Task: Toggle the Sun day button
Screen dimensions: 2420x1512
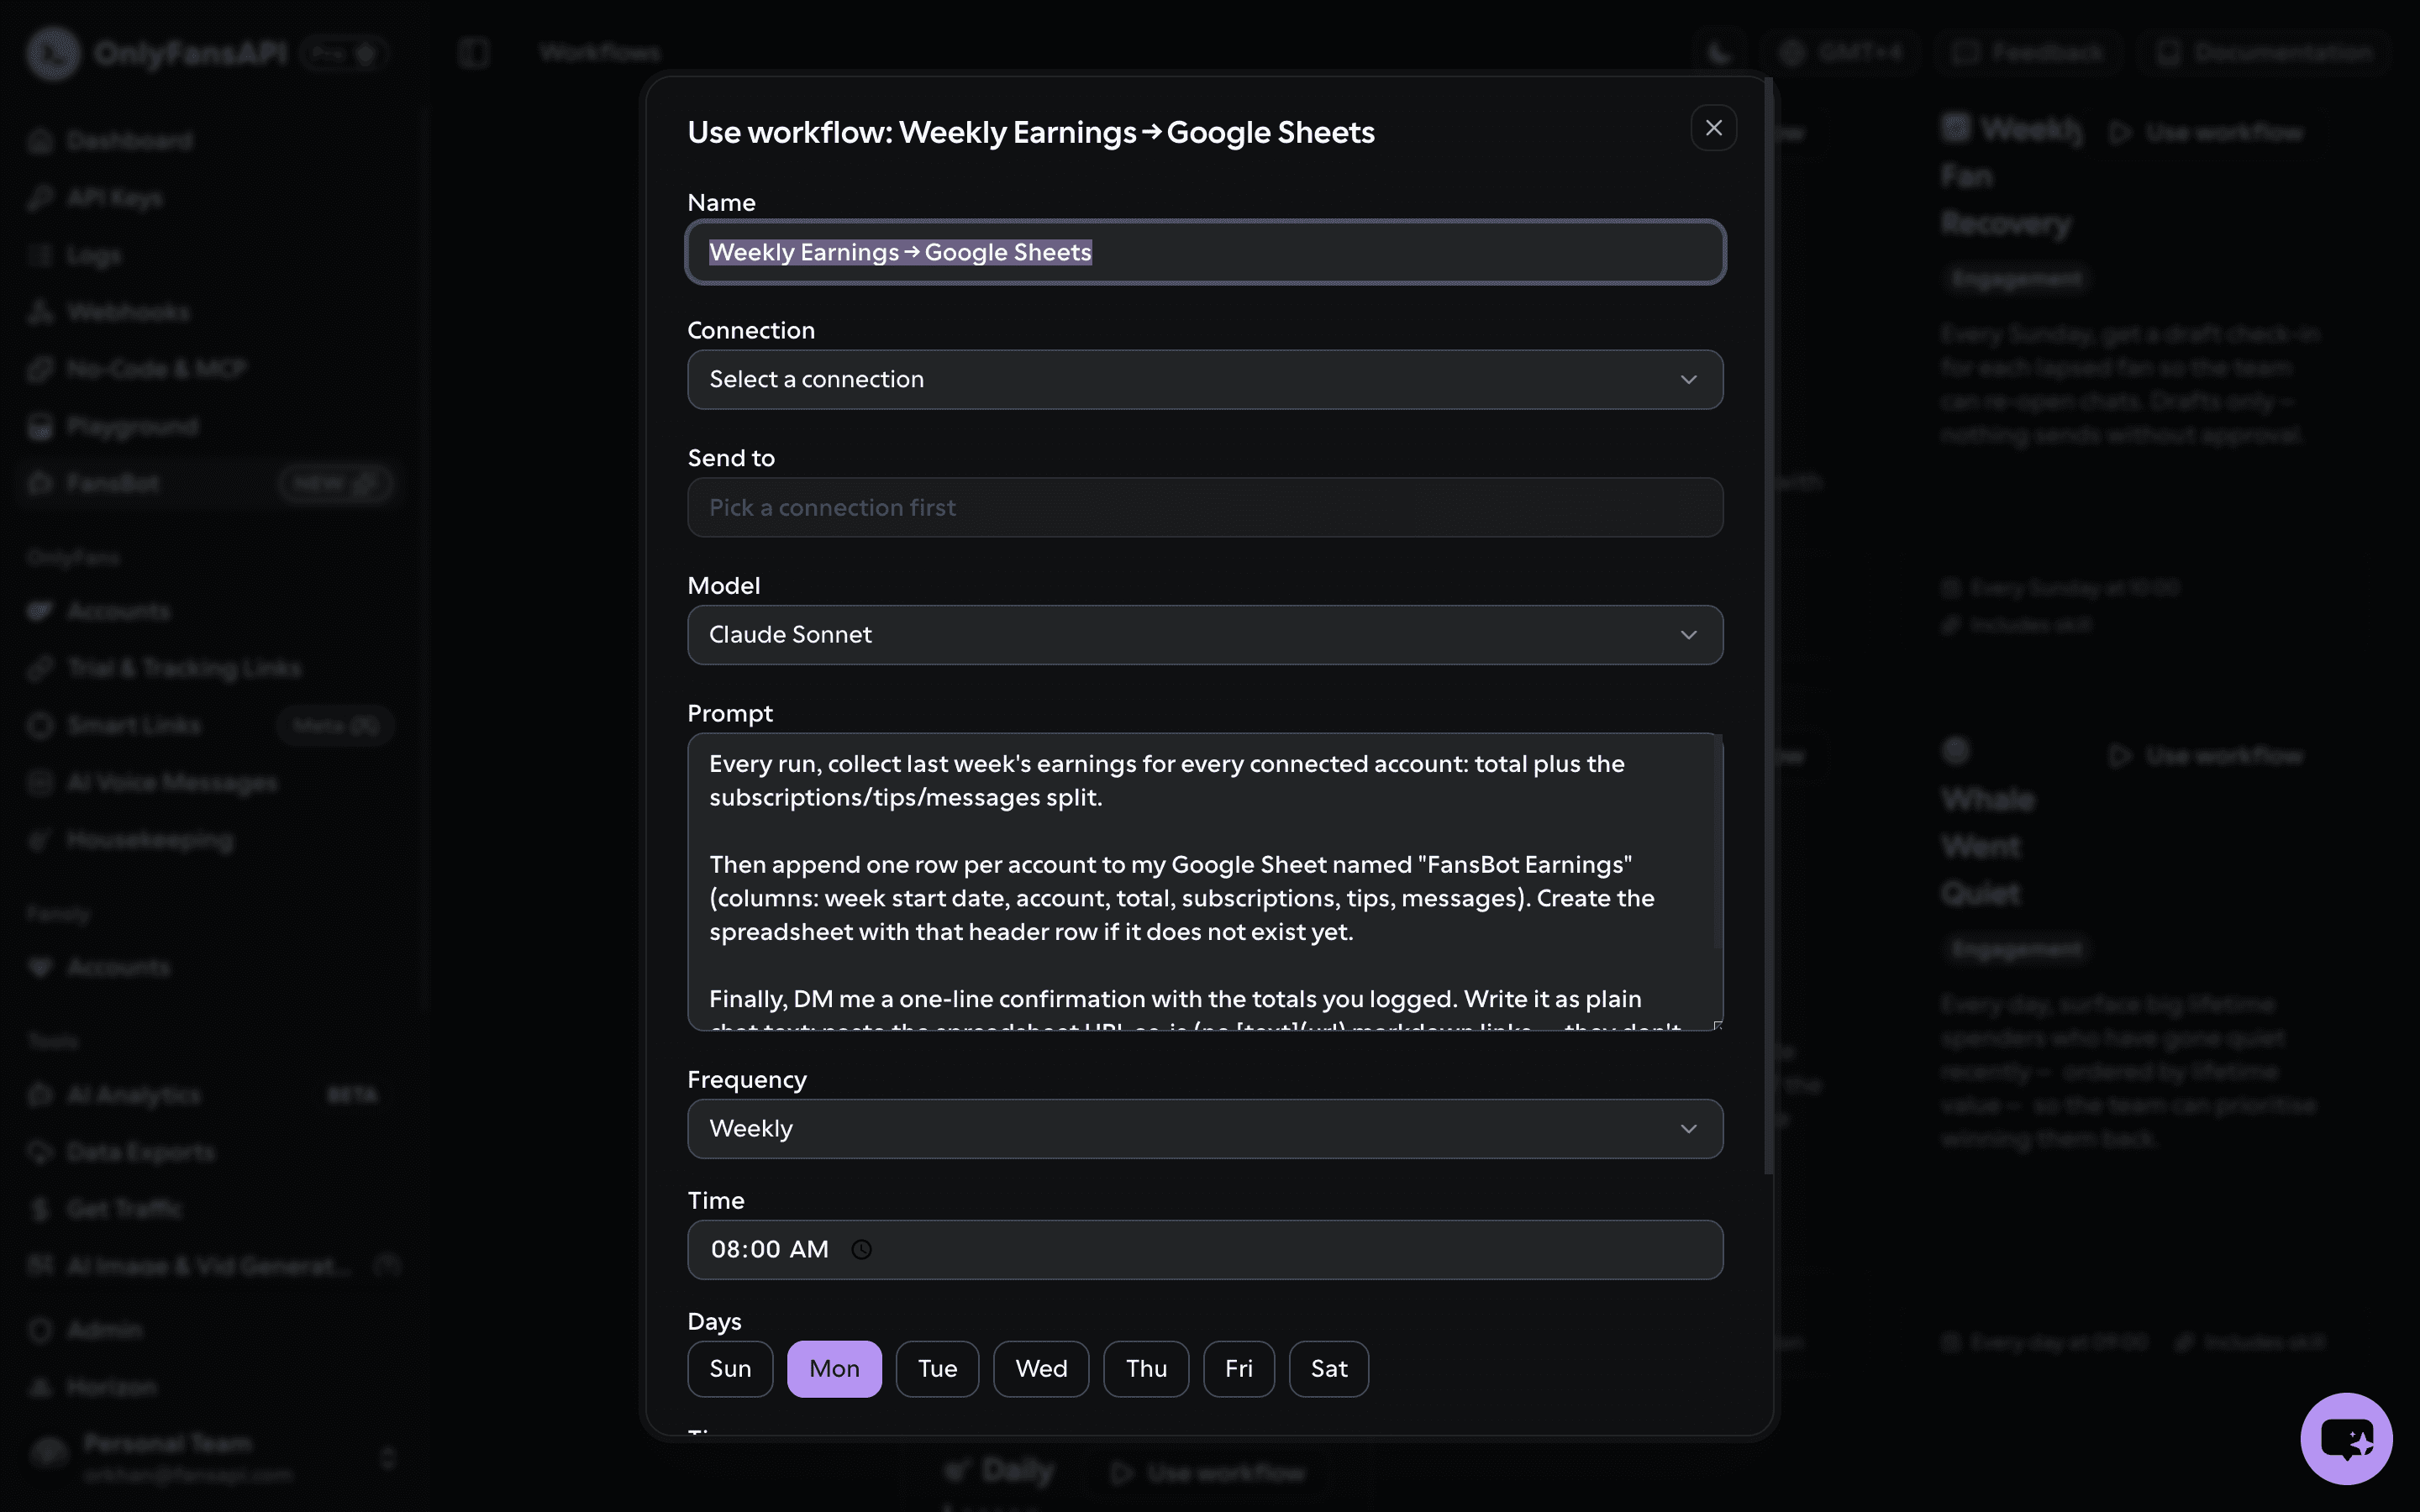Action: click(x=730, y=1369)
